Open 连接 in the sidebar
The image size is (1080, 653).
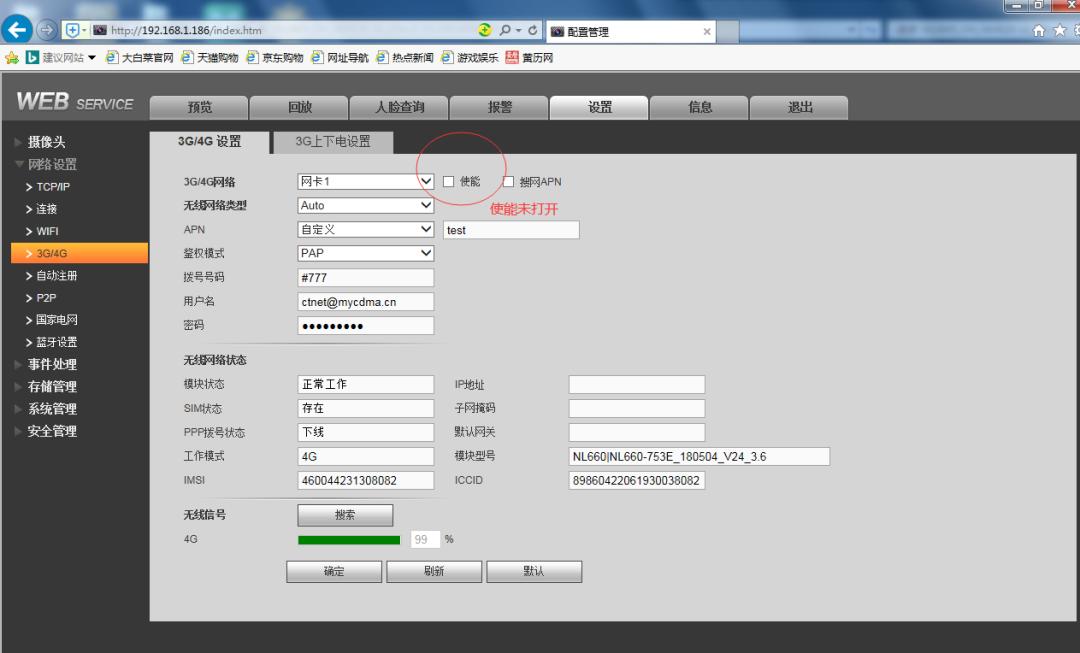[46, 209]
